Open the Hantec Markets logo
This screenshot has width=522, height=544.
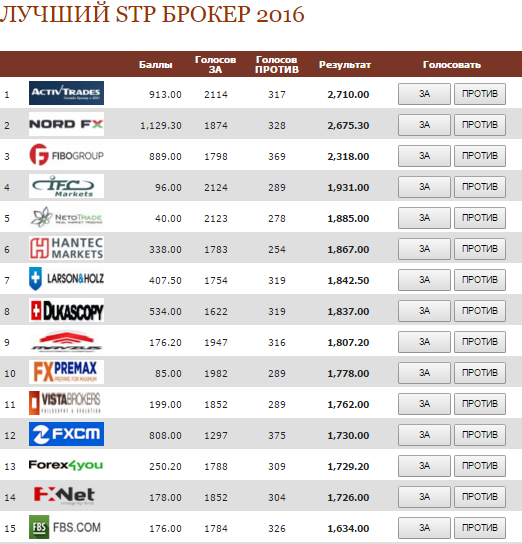click(66, 248)
